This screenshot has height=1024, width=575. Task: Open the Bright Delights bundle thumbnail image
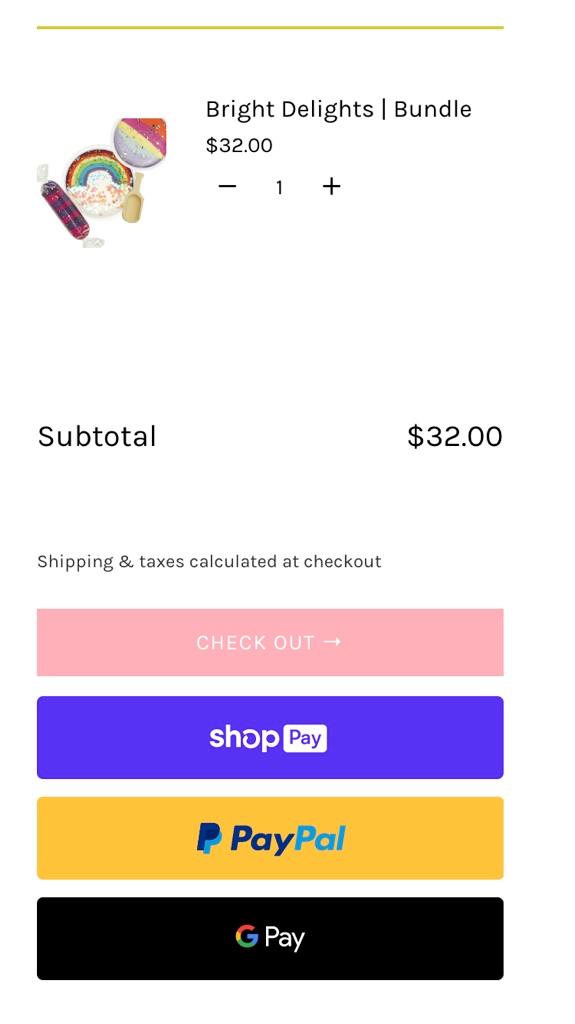coord(101,182)
